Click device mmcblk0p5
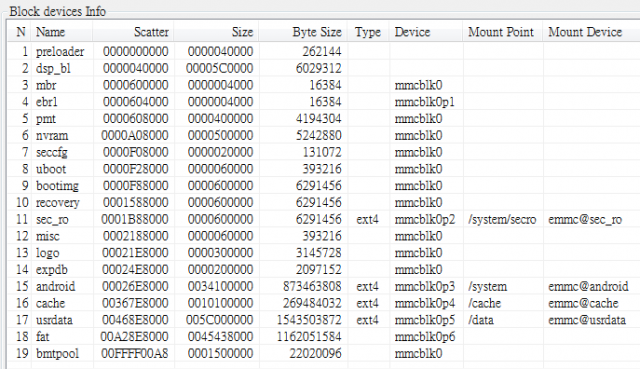This screenshot has height=369, width=640. click(424, 320)
